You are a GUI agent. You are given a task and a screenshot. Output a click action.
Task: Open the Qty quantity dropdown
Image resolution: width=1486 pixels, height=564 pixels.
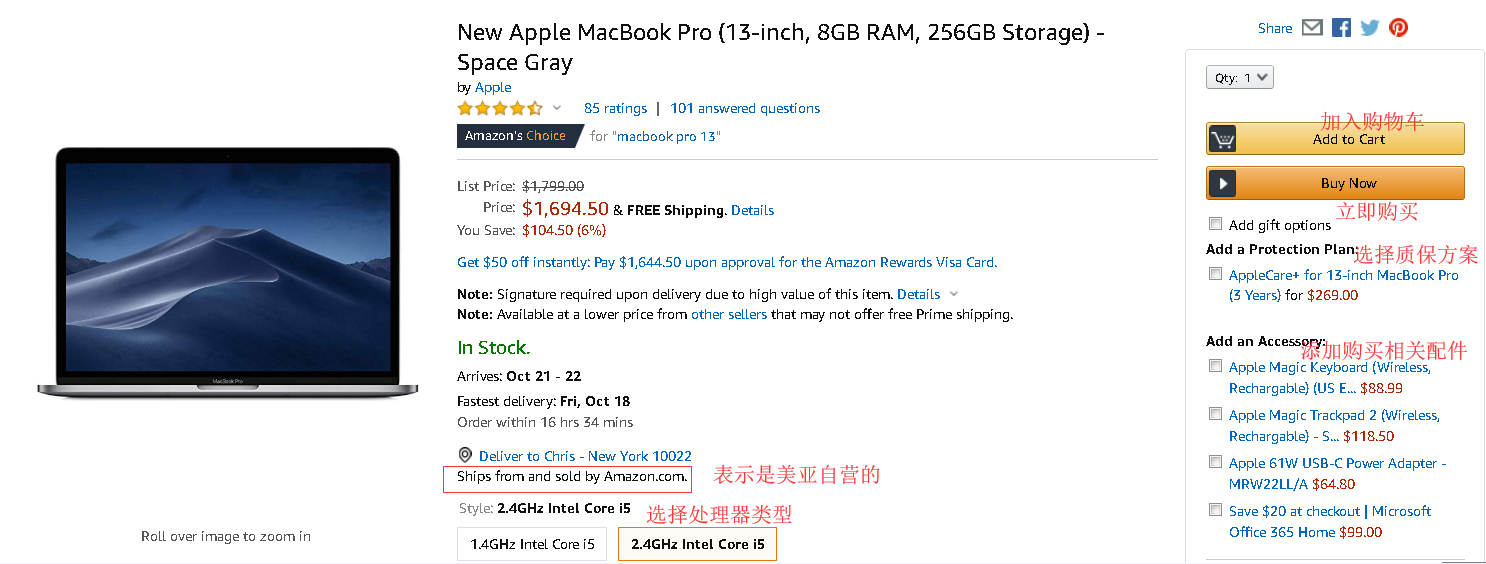click(1240, 78)
